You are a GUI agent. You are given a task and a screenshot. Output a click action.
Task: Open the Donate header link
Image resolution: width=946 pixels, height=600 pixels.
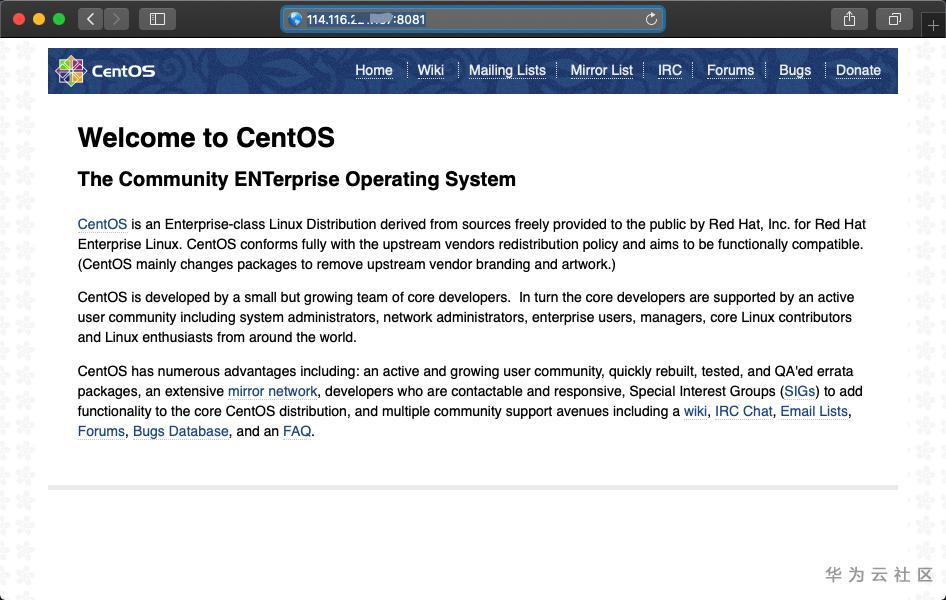point(858,71)
